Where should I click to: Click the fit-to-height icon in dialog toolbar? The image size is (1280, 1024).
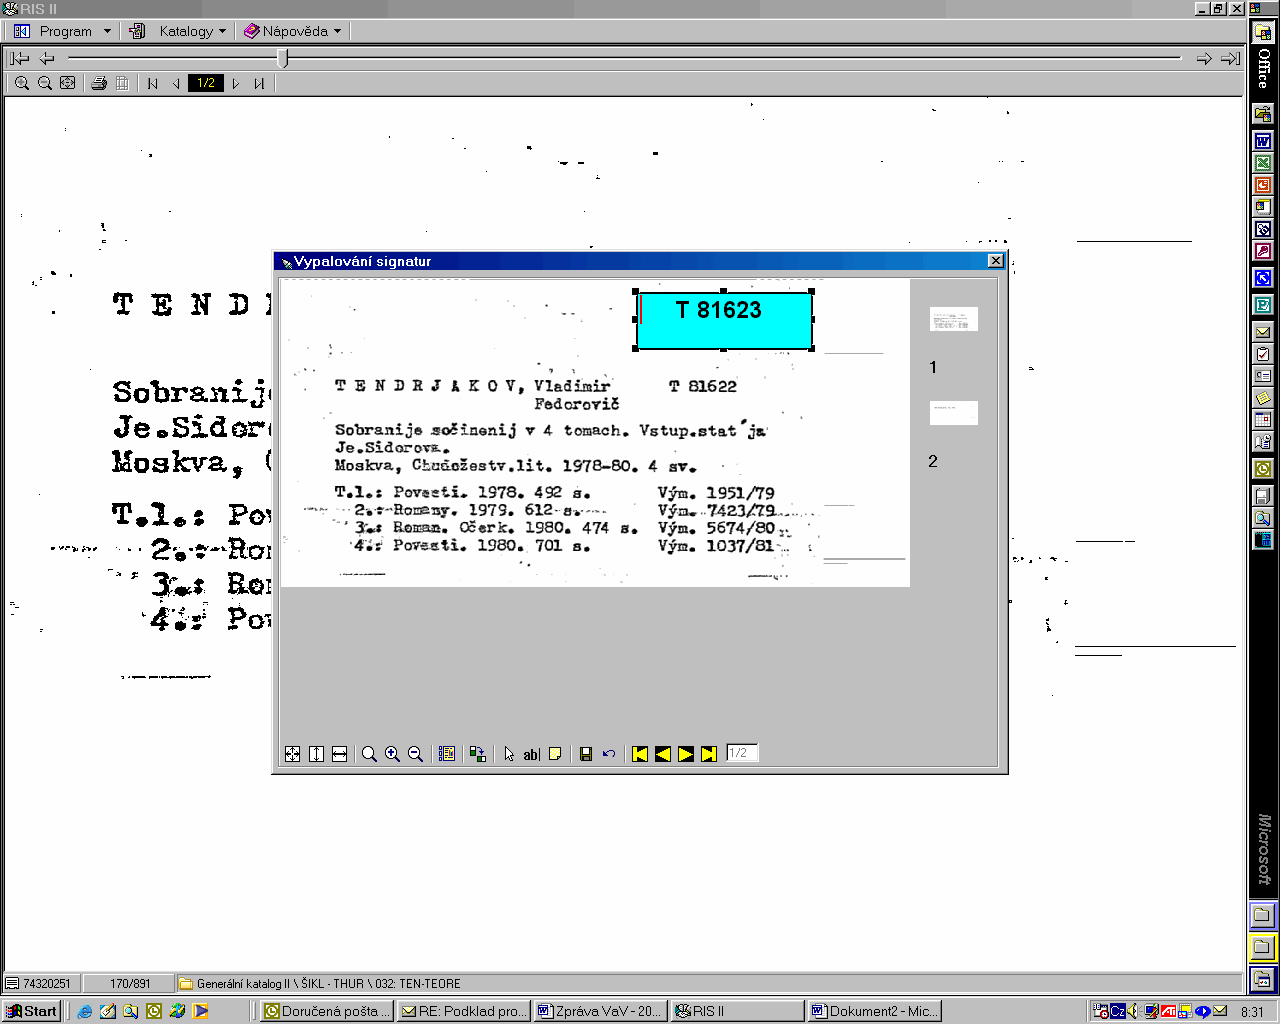pyautogui.click(x=316, y=754)
